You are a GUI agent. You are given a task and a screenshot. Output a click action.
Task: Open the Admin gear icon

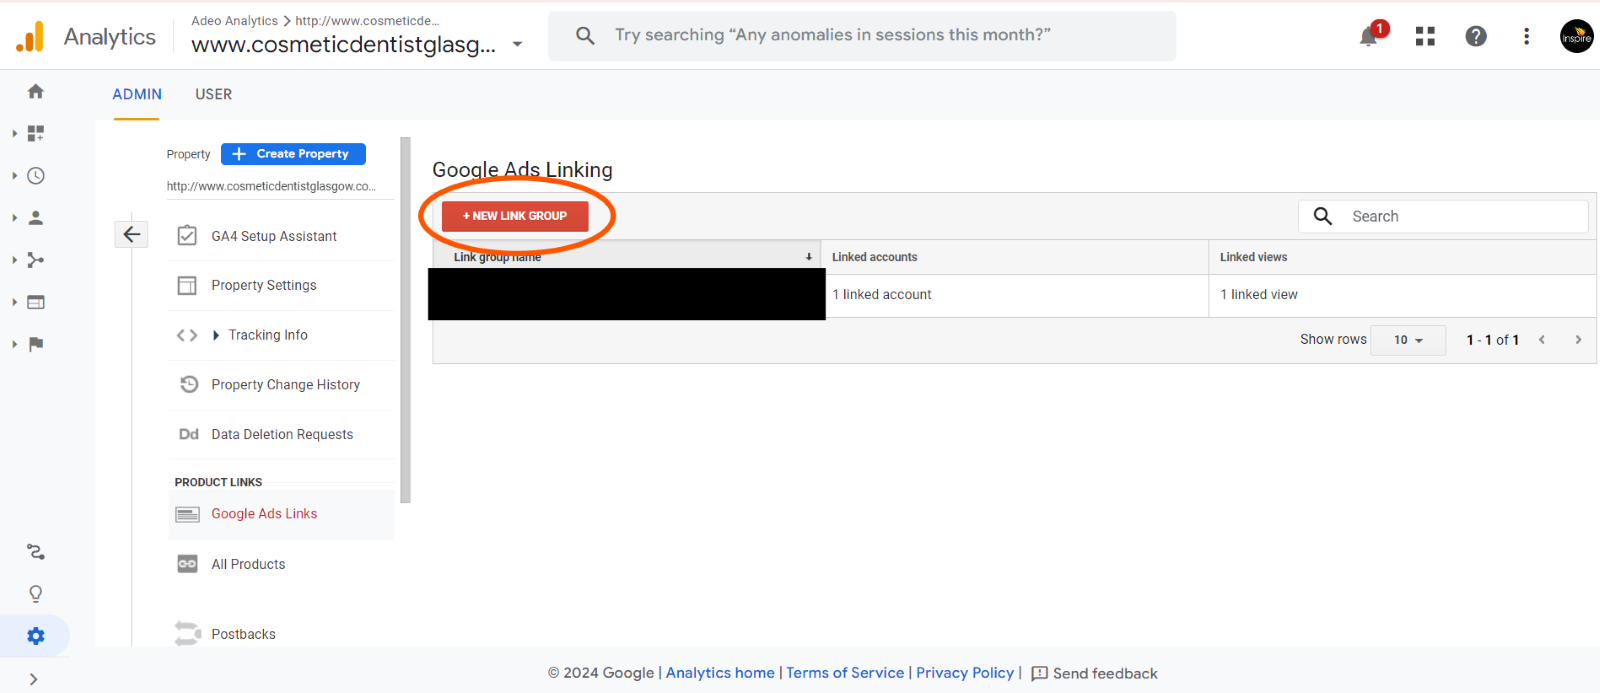coord(36,636)
